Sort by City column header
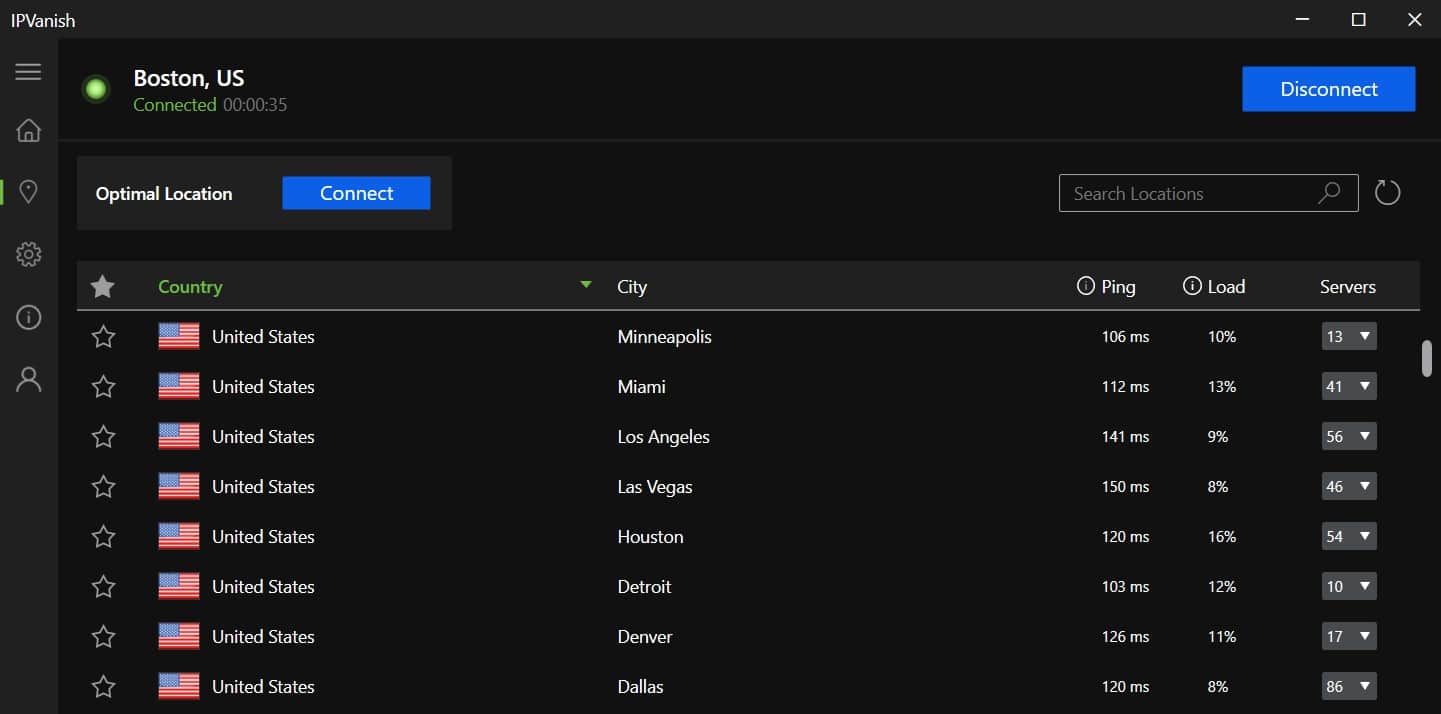The height and width of the screenshot is (714, 1441). point(632,287)
